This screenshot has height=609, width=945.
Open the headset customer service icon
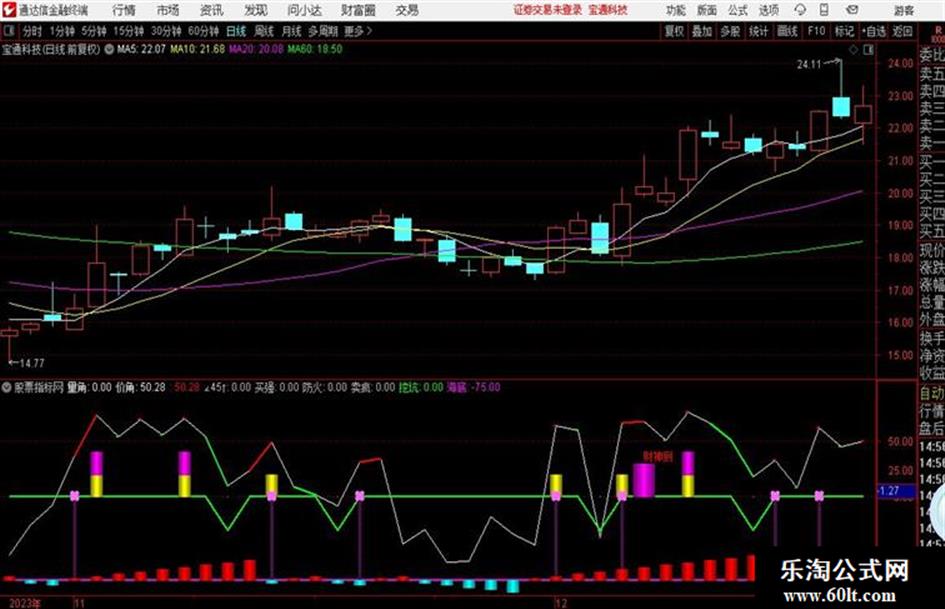[x=800, y=10]
